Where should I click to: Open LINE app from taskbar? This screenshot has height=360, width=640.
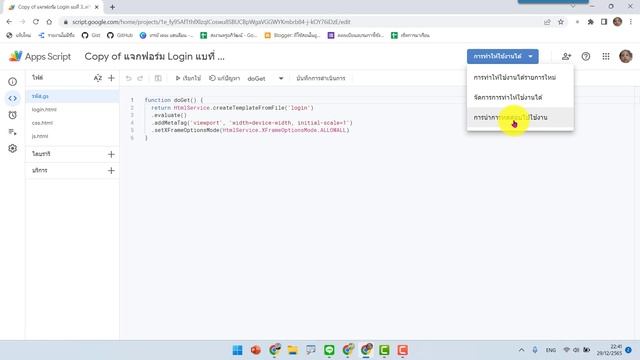[x=329, y=350]
